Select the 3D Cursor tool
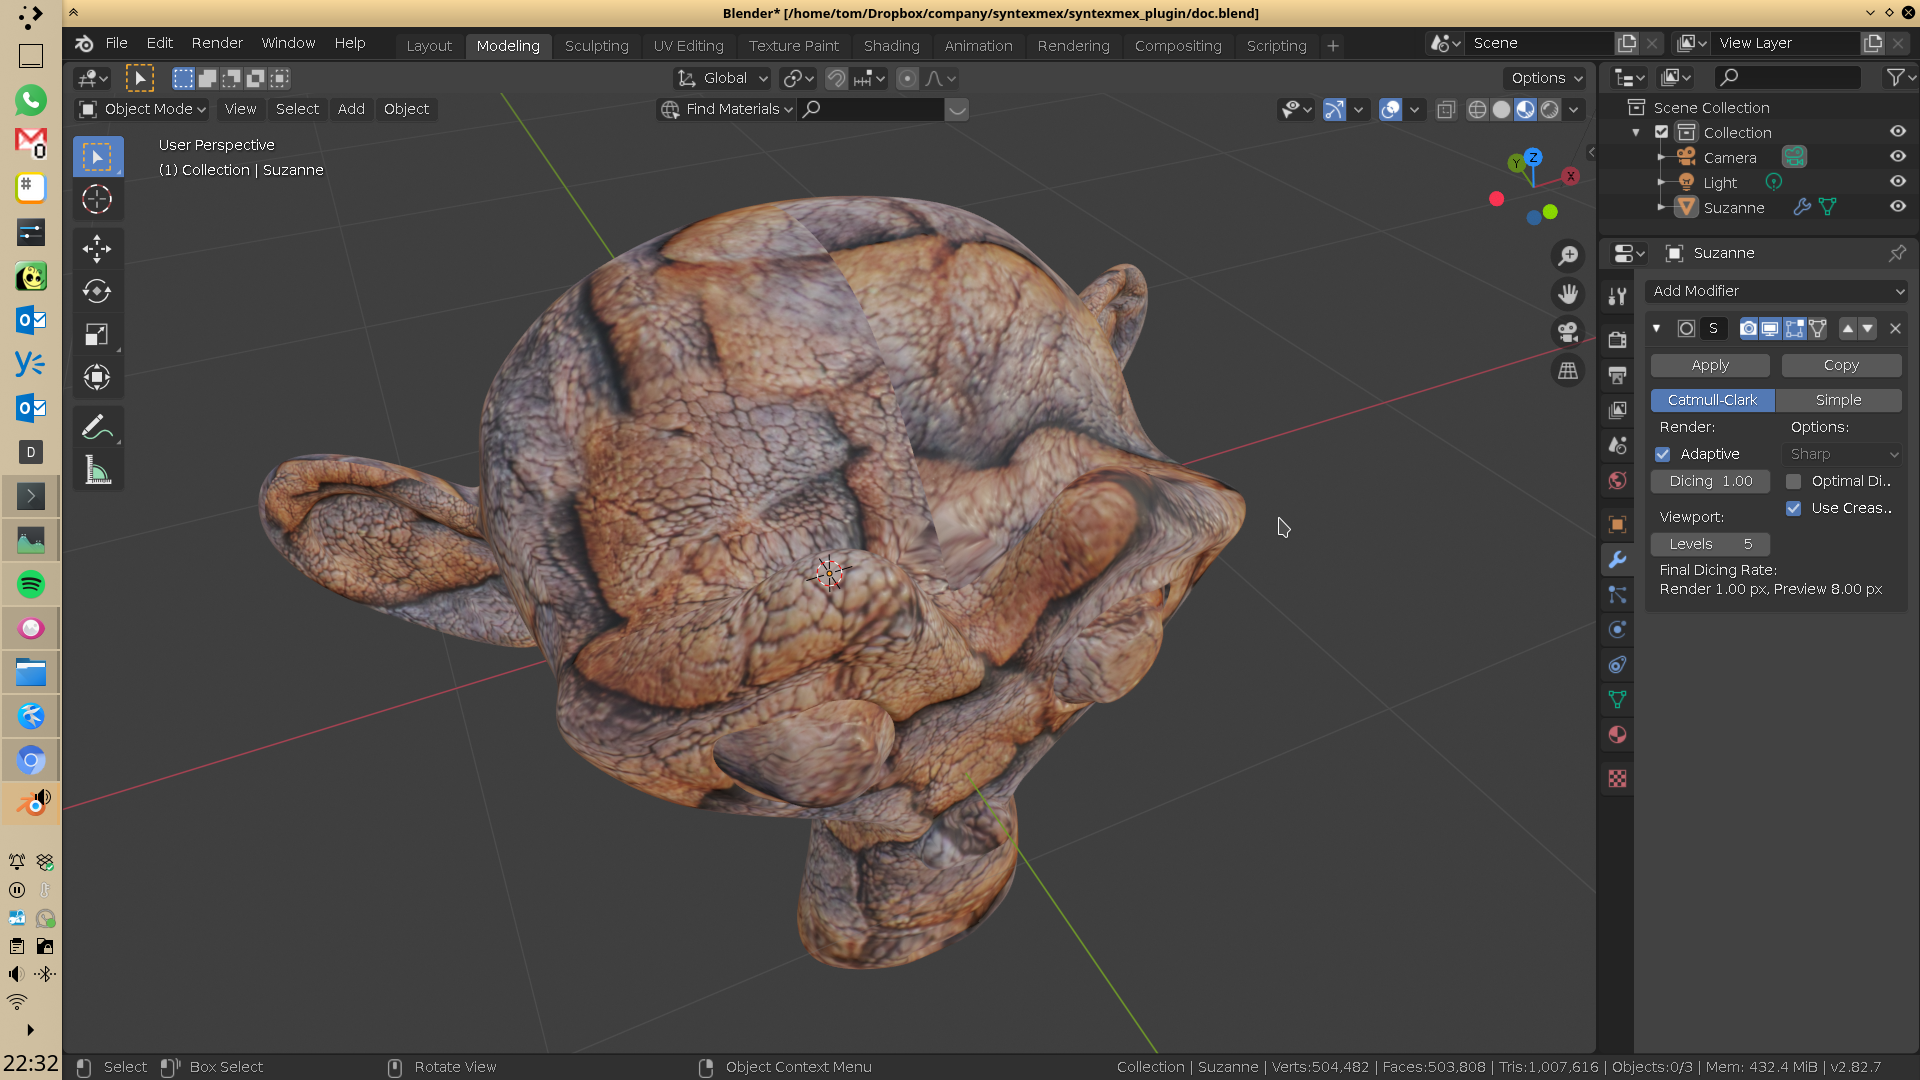The width and height of the screenshot is (1920, 1080). point(97,199)
